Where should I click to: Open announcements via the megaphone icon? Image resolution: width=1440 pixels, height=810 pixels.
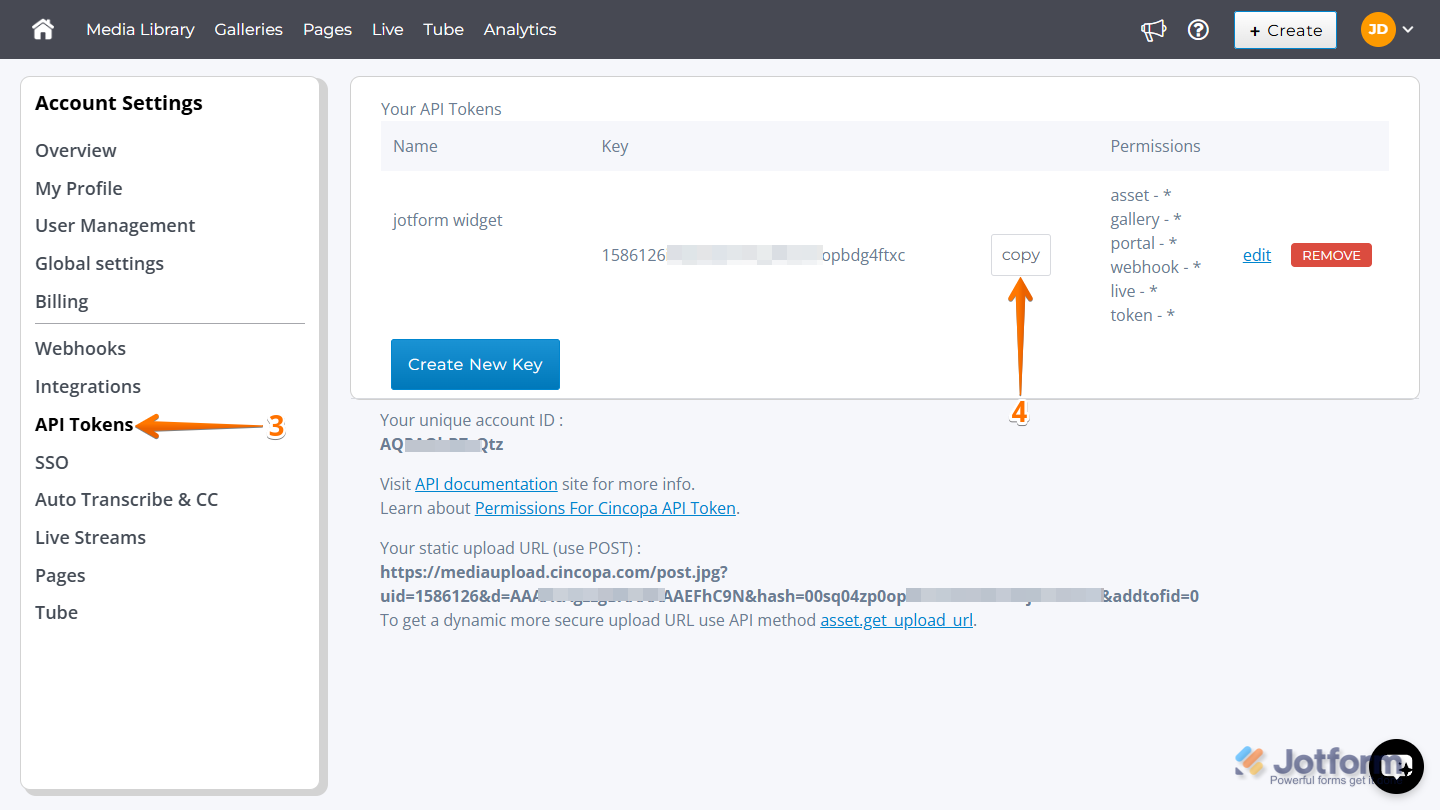tap(1152, 30)
